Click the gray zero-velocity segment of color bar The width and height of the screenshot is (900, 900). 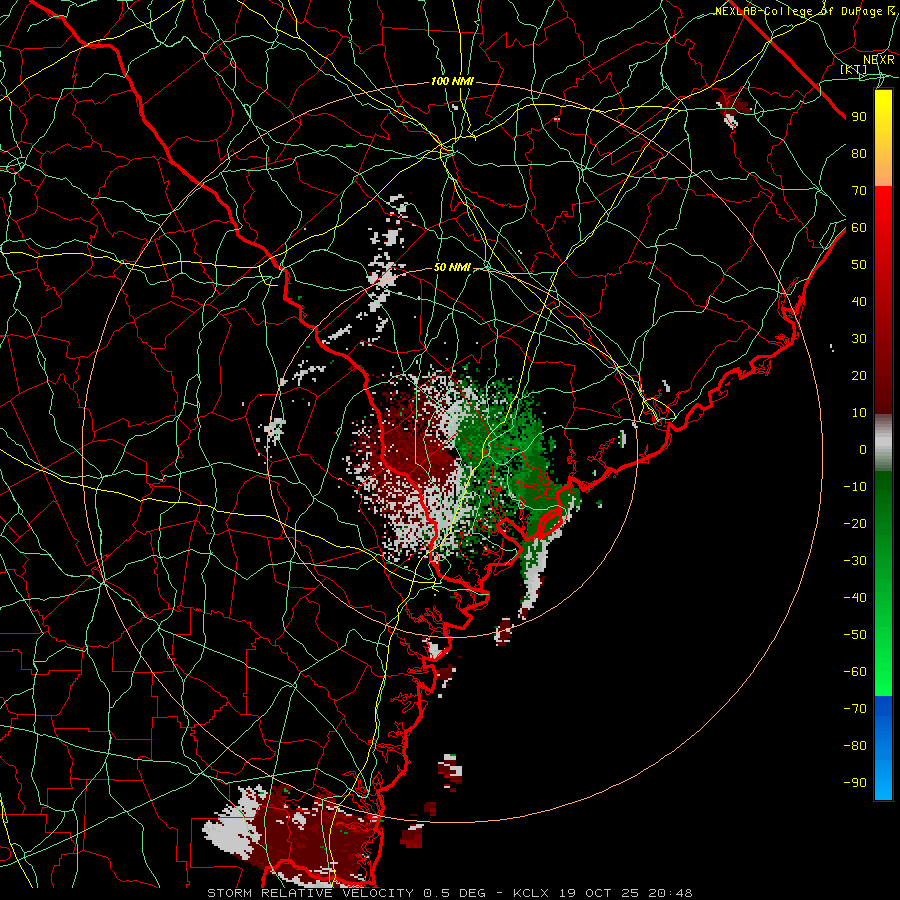tap(883, 443)
